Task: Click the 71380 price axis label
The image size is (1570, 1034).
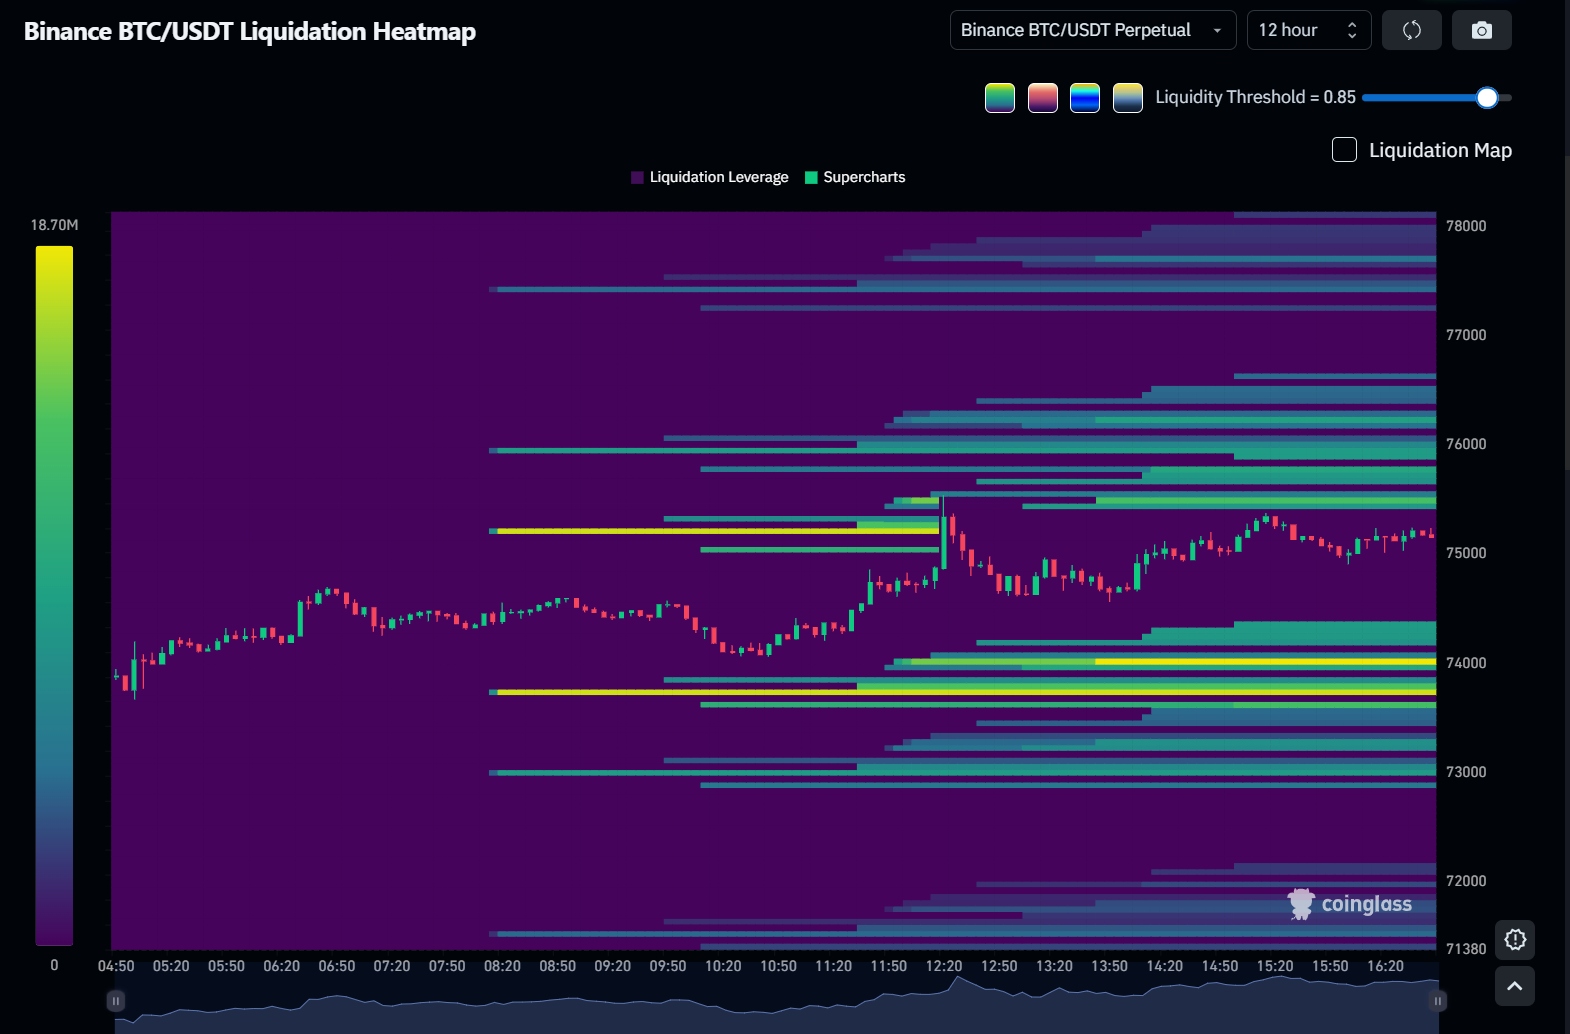Action: coord(1466,949)
